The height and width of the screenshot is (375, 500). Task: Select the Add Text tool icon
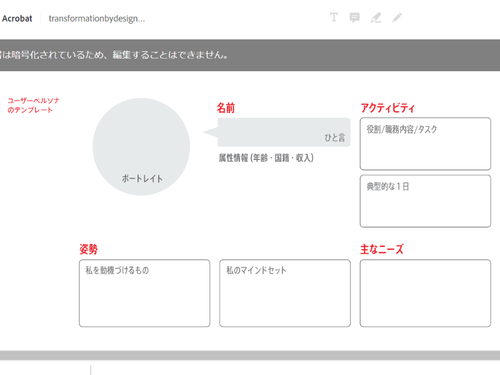coord(334,17)
